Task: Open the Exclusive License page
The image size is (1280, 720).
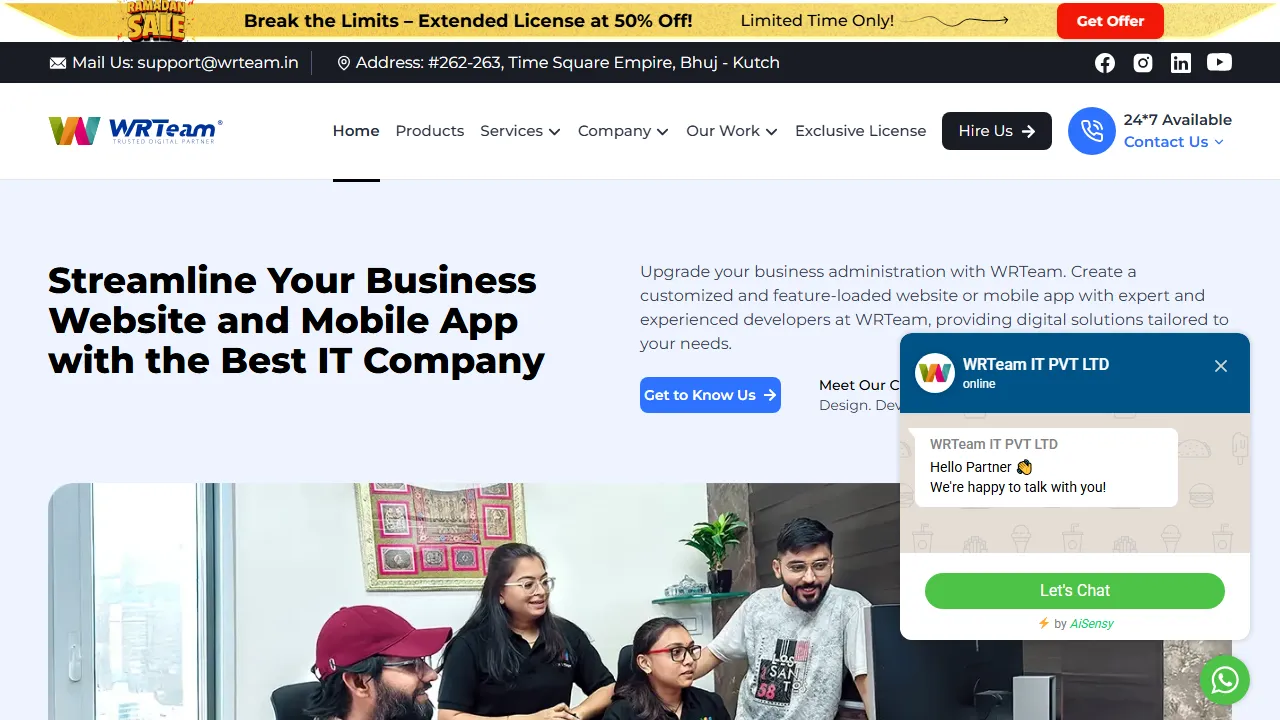Action: [x=861, y=131]
